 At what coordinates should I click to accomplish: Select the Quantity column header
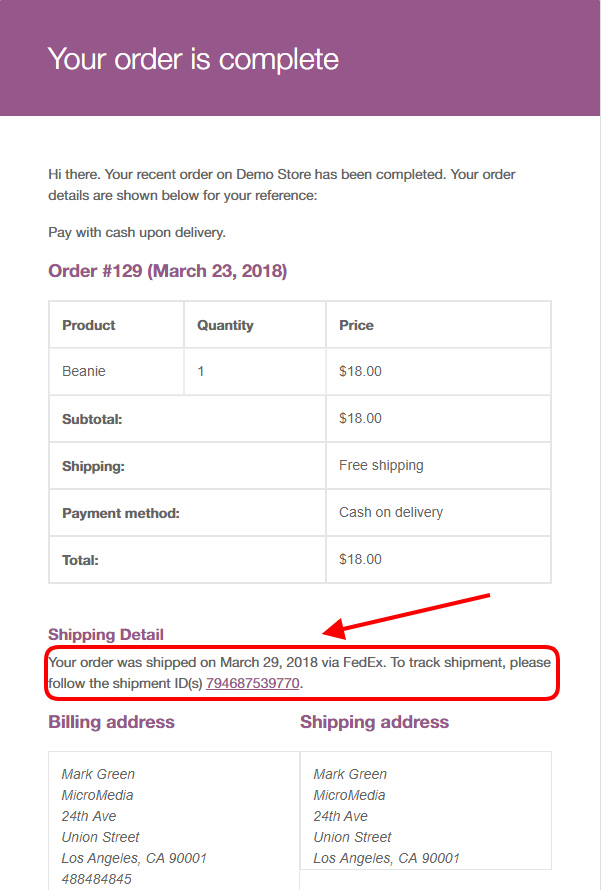click(225, 325)
